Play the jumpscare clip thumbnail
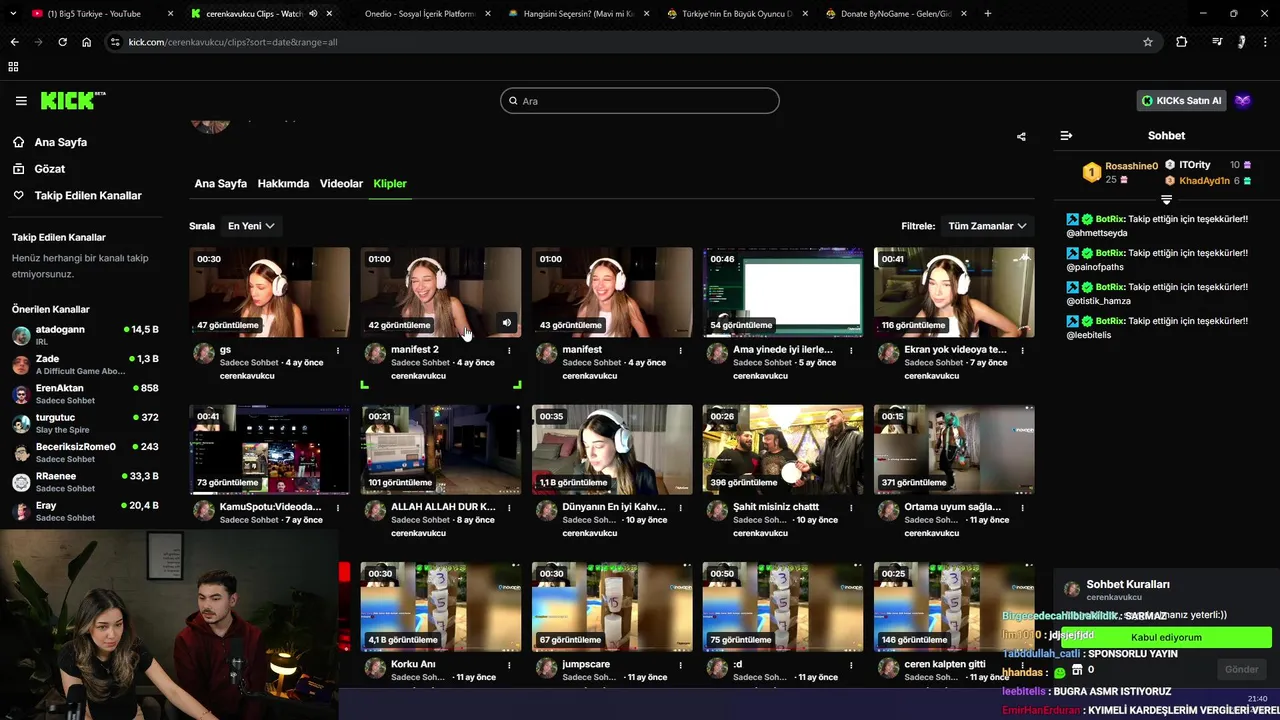1280x720 pixels. click(x=612, y=606)
